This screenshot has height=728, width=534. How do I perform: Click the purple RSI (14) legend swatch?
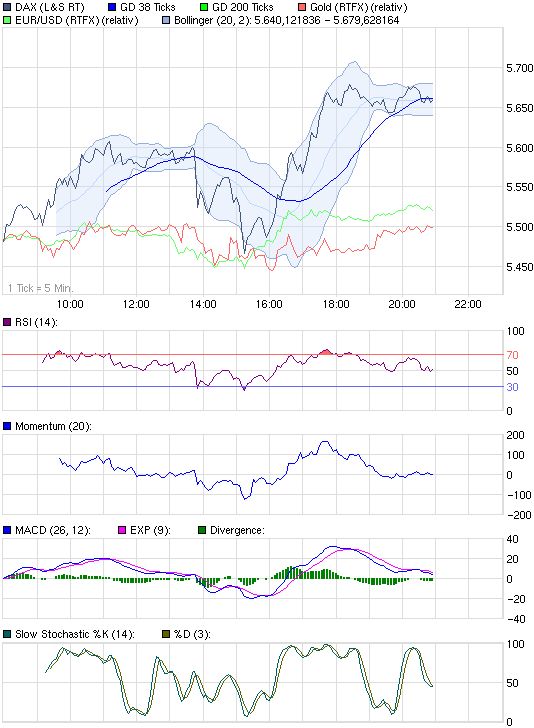click(x=7, y=322)
